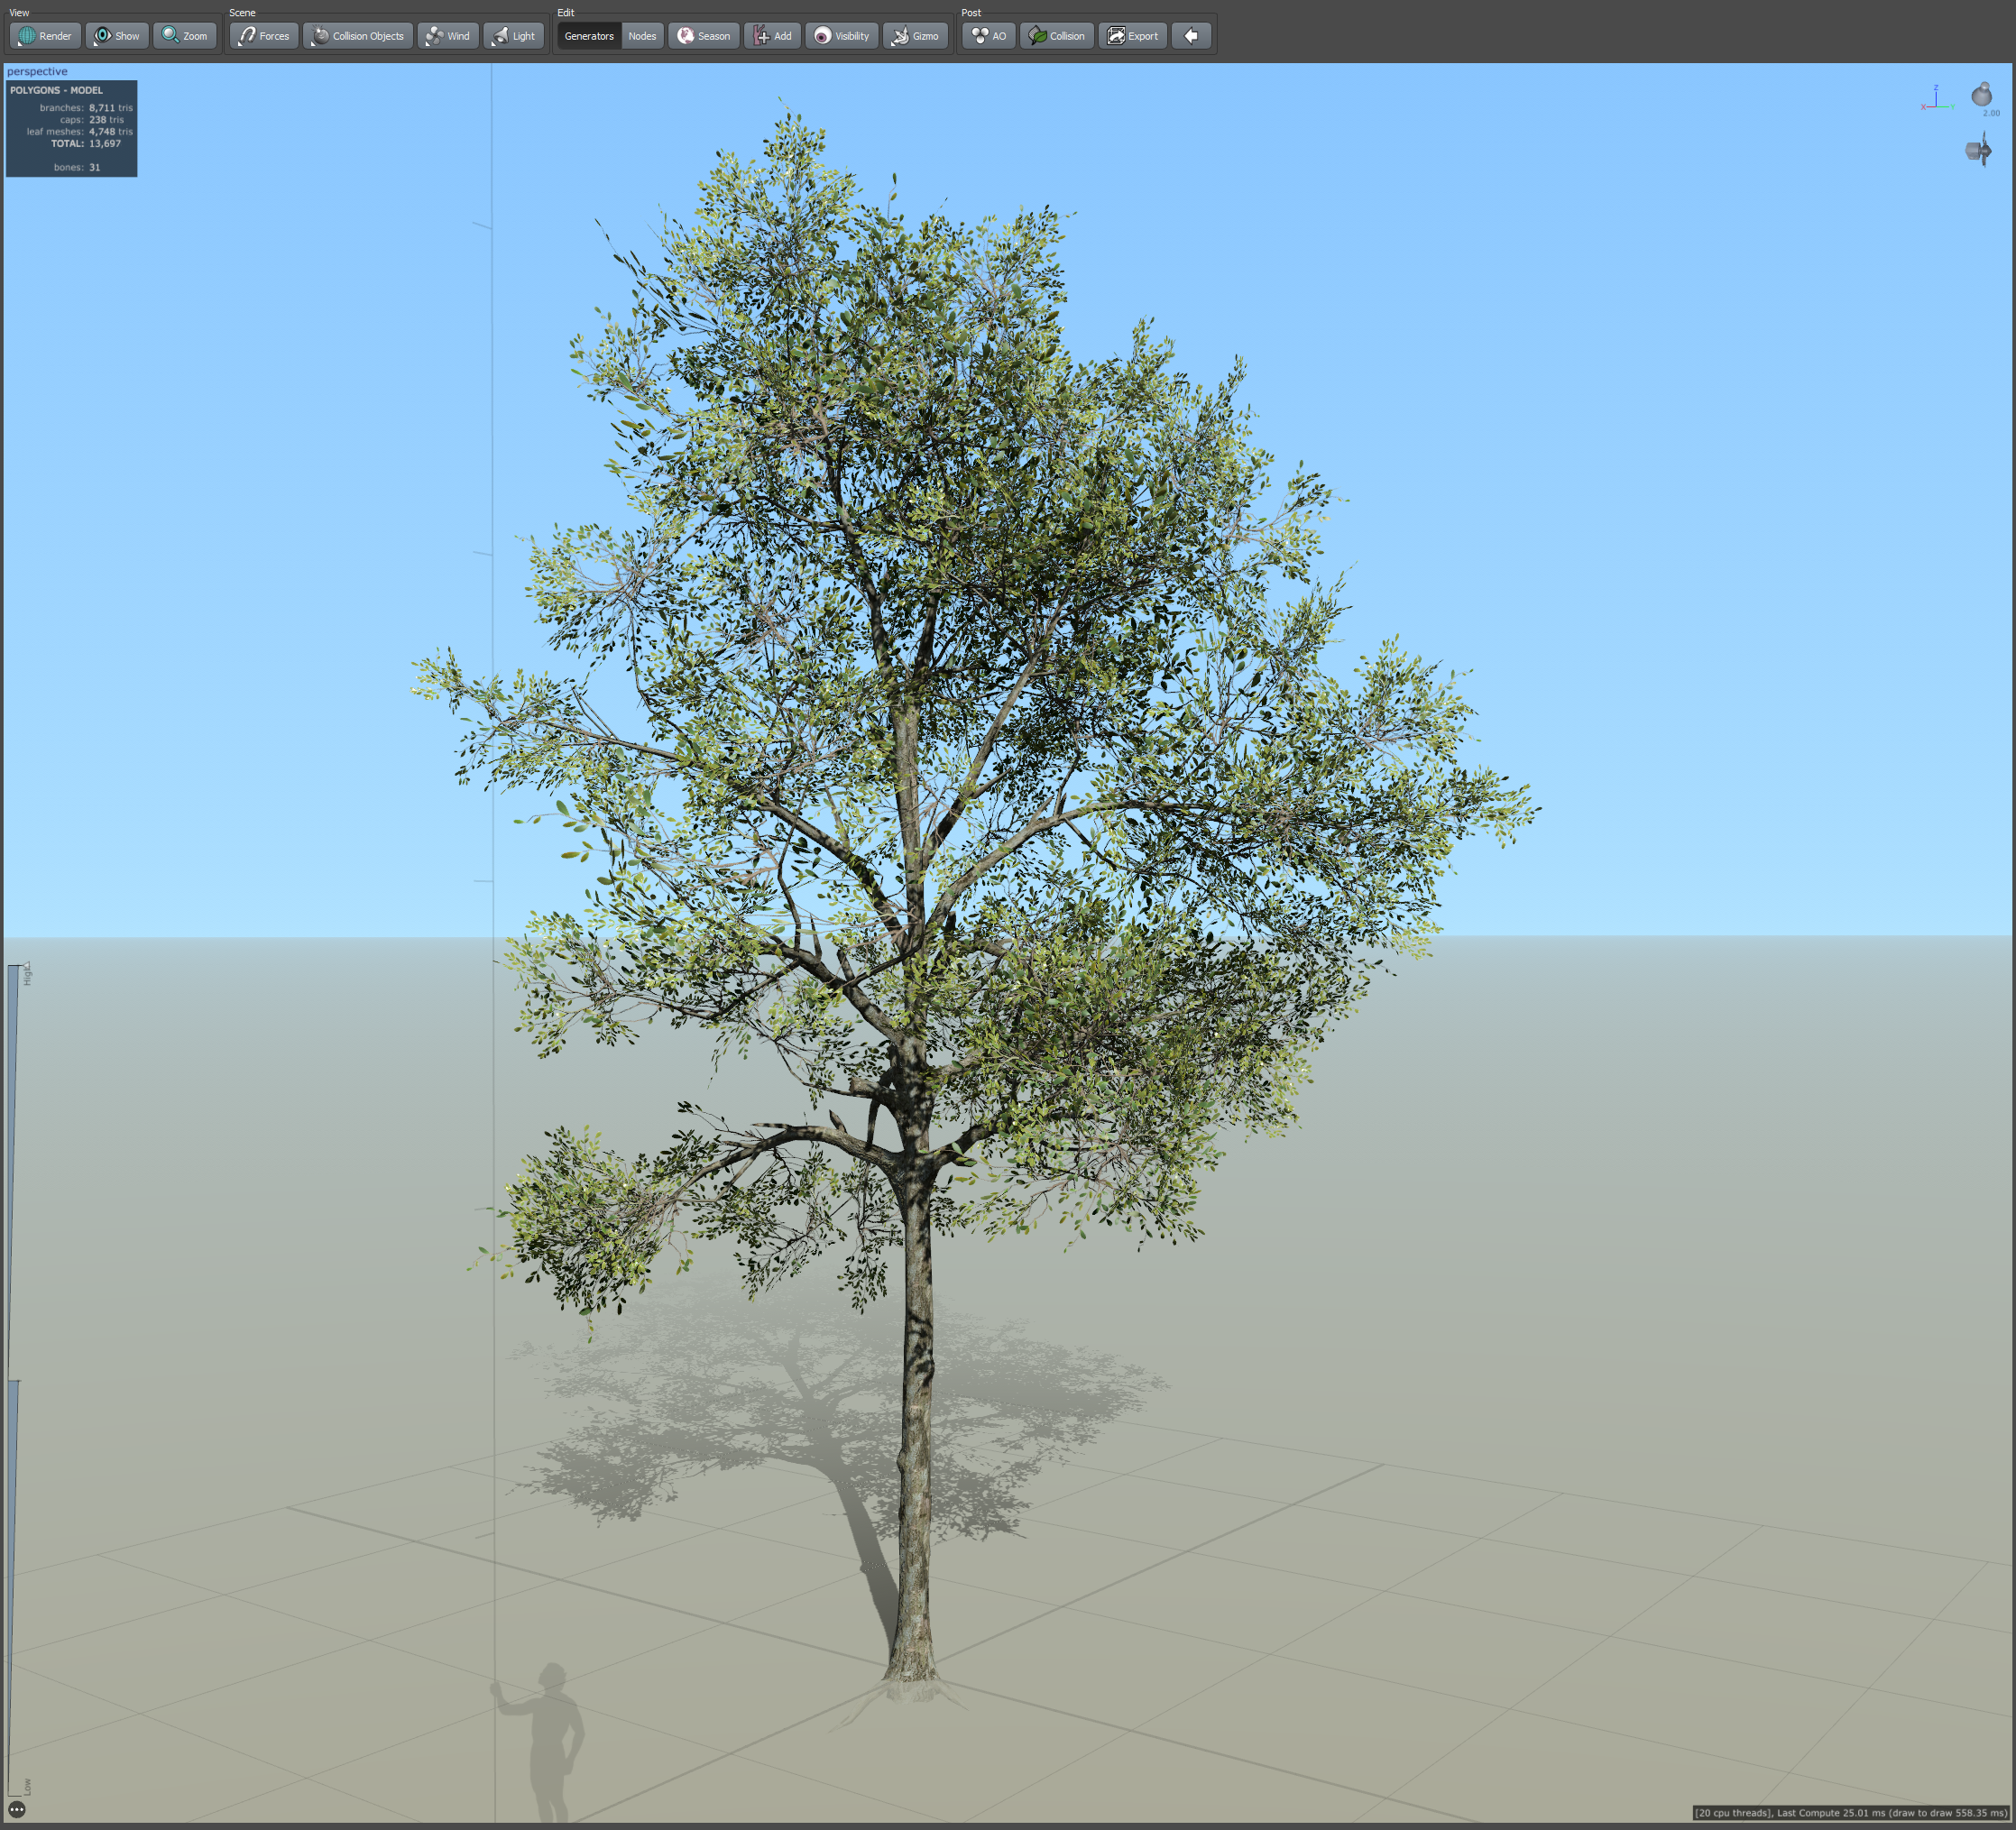This screenshot has width=2016, height=1830.
Task: Open the Season tool
Action: pyautogui.click(x=704, y=36)
